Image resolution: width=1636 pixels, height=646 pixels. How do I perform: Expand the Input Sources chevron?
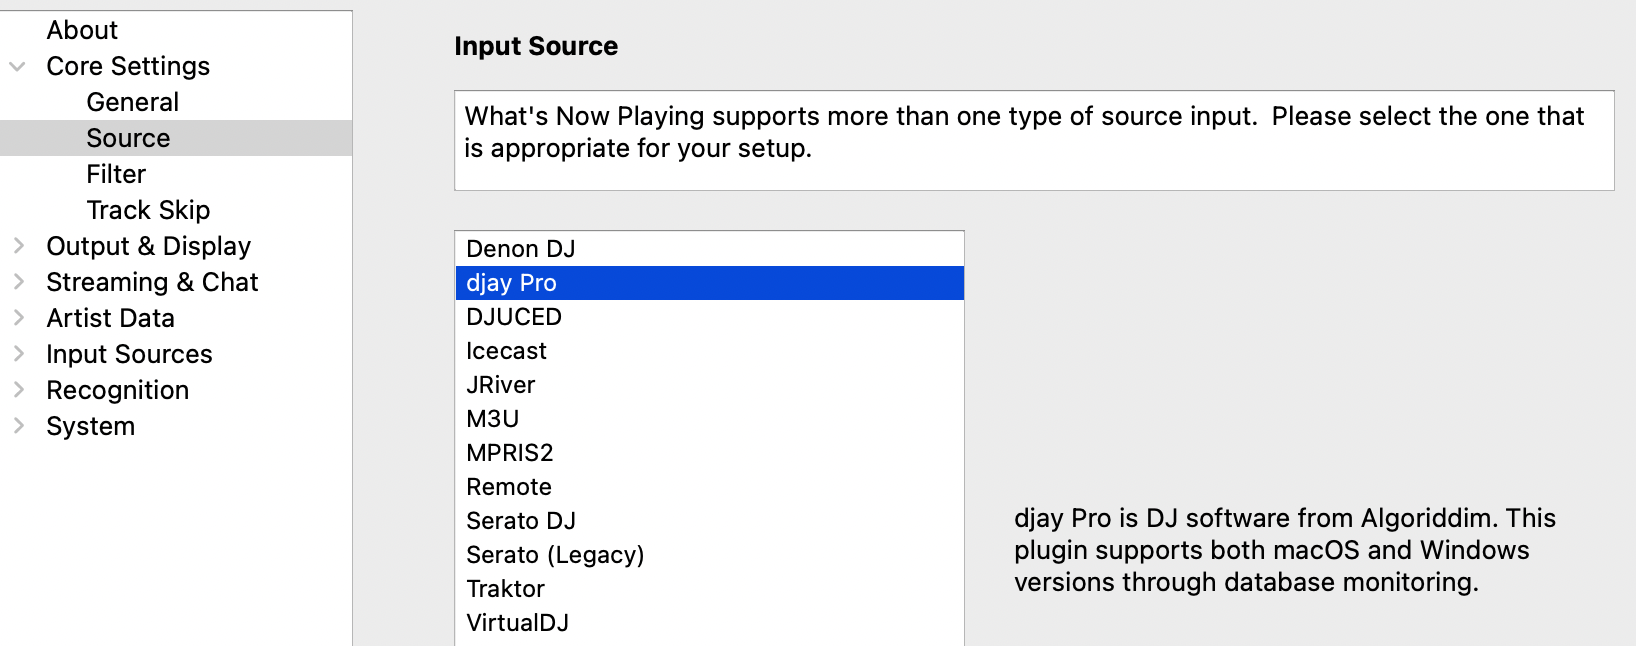tap(18, 354)
